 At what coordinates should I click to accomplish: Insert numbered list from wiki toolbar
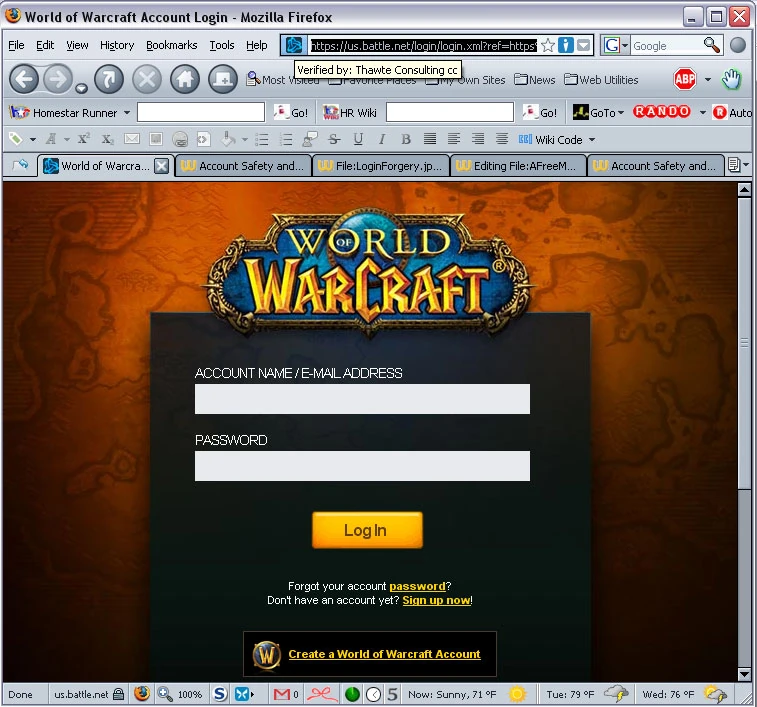[286, 140]
